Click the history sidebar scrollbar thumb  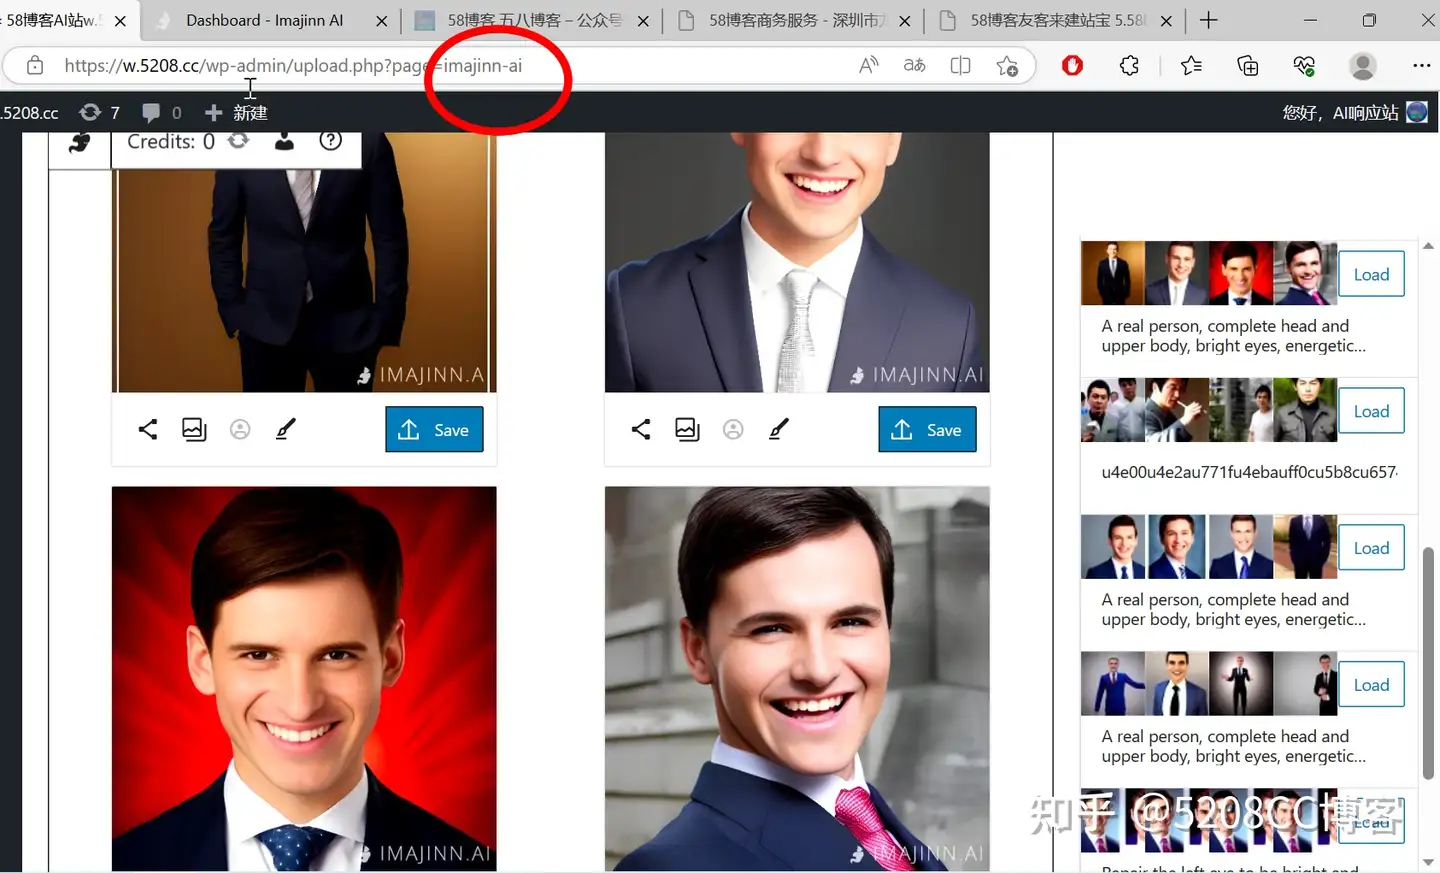(1428, 664)
